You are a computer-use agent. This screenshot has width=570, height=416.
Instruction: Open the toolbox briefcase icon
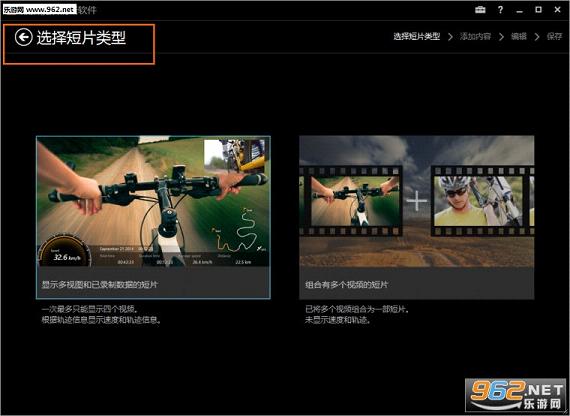(480, 10)
